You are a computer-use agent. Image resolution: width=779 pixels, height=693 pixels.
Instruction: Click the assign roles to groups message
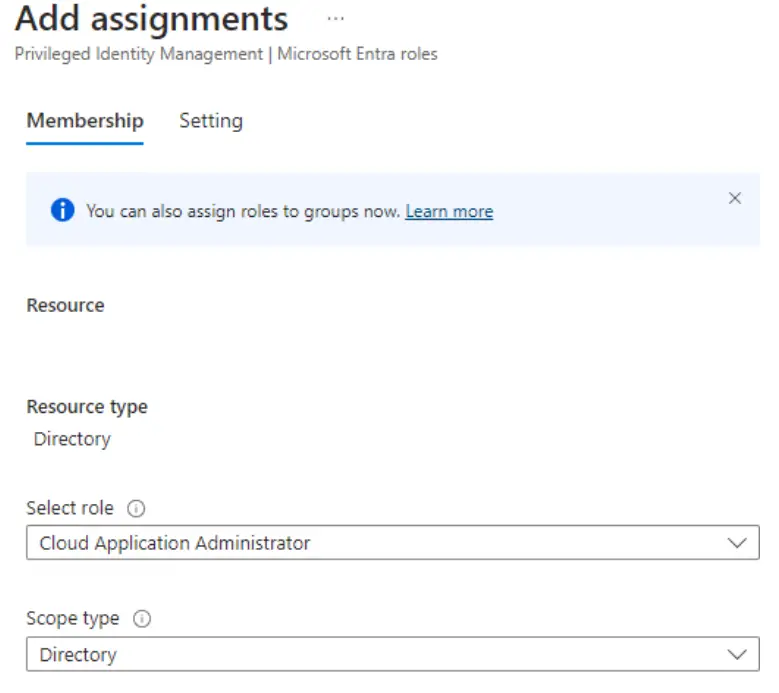point(243,212)
